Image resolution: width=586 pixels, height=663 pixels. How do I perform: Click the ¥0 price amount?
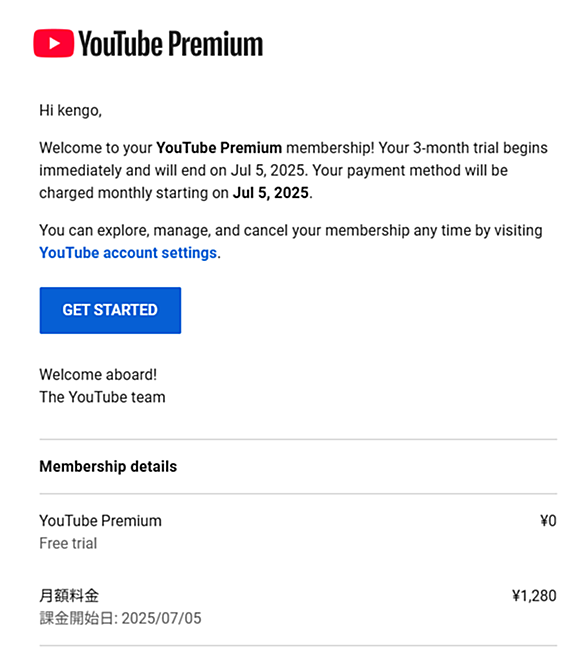pyautogui.click(x=548, y=521)
